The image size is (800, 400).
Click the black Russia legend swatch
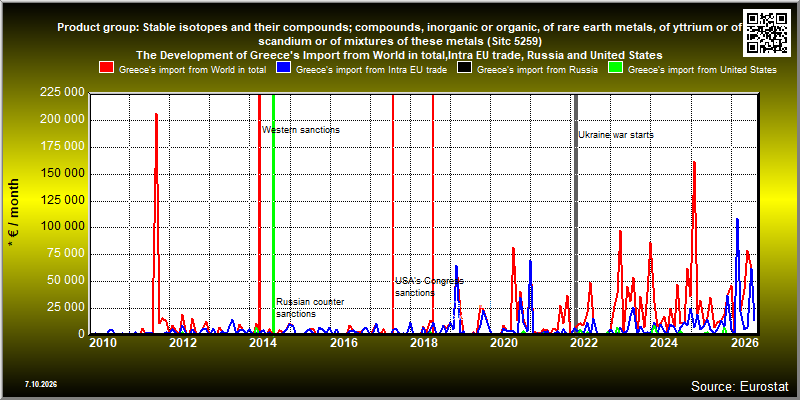pyautogui.click(x=464, y=68)
